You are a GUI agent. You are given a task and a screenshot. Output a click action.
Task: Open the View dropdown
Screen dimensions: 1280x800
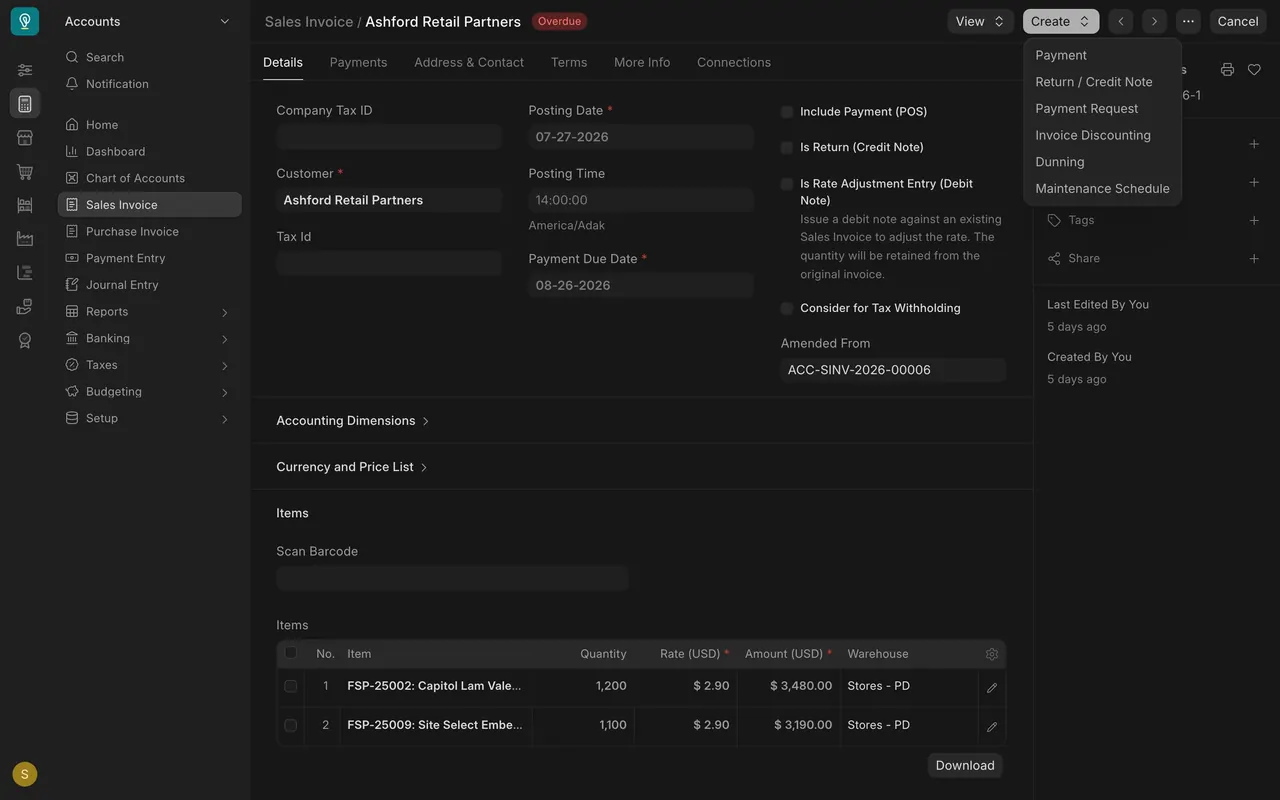pyautogui.click(x=981, y=21)
